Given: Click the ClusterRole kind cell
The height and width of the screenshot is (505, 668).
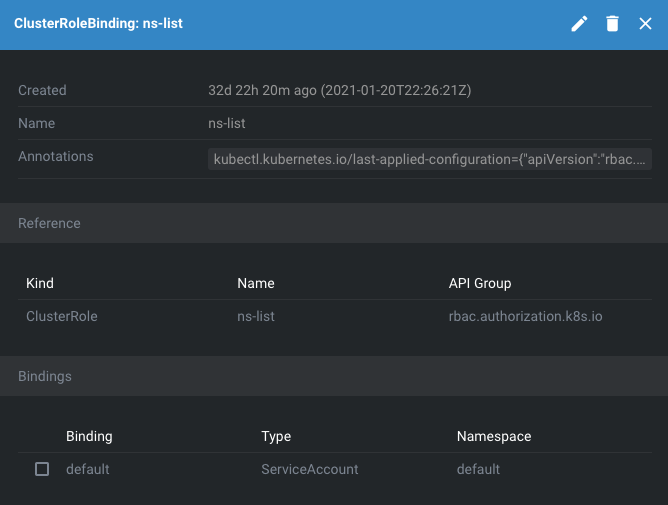Looking at the screenshot, I should pos(62,316).
